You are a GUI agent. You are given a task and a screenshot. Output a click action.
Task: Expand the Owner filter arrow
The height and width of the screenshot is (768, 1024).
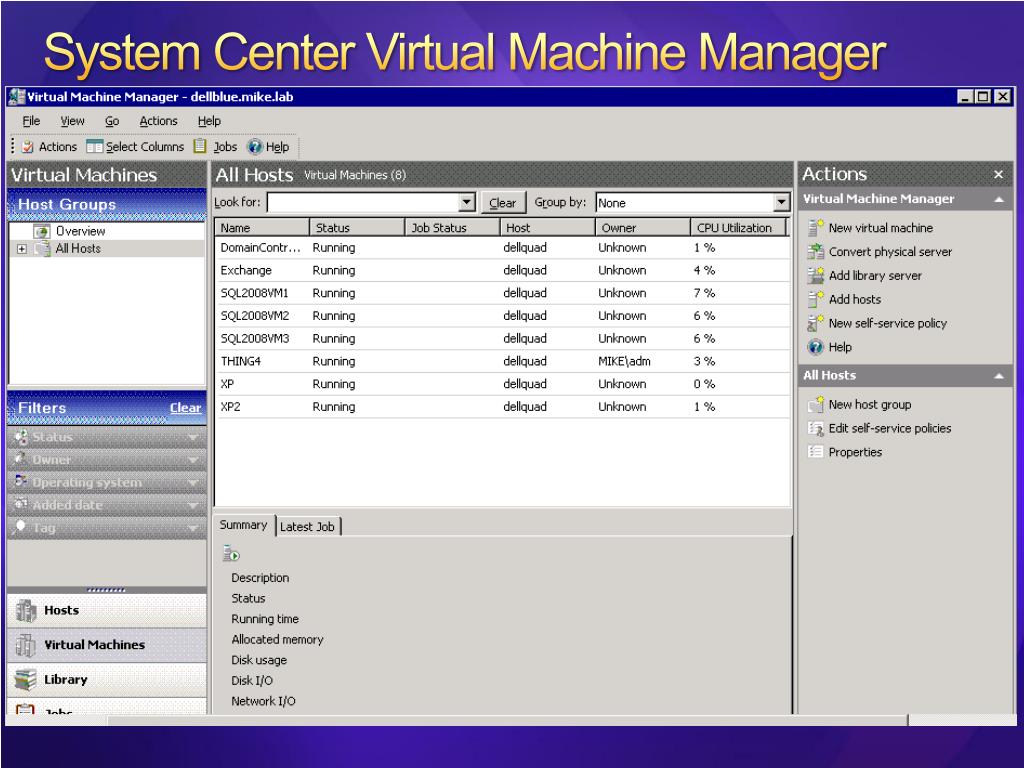[x=193, y=460]
